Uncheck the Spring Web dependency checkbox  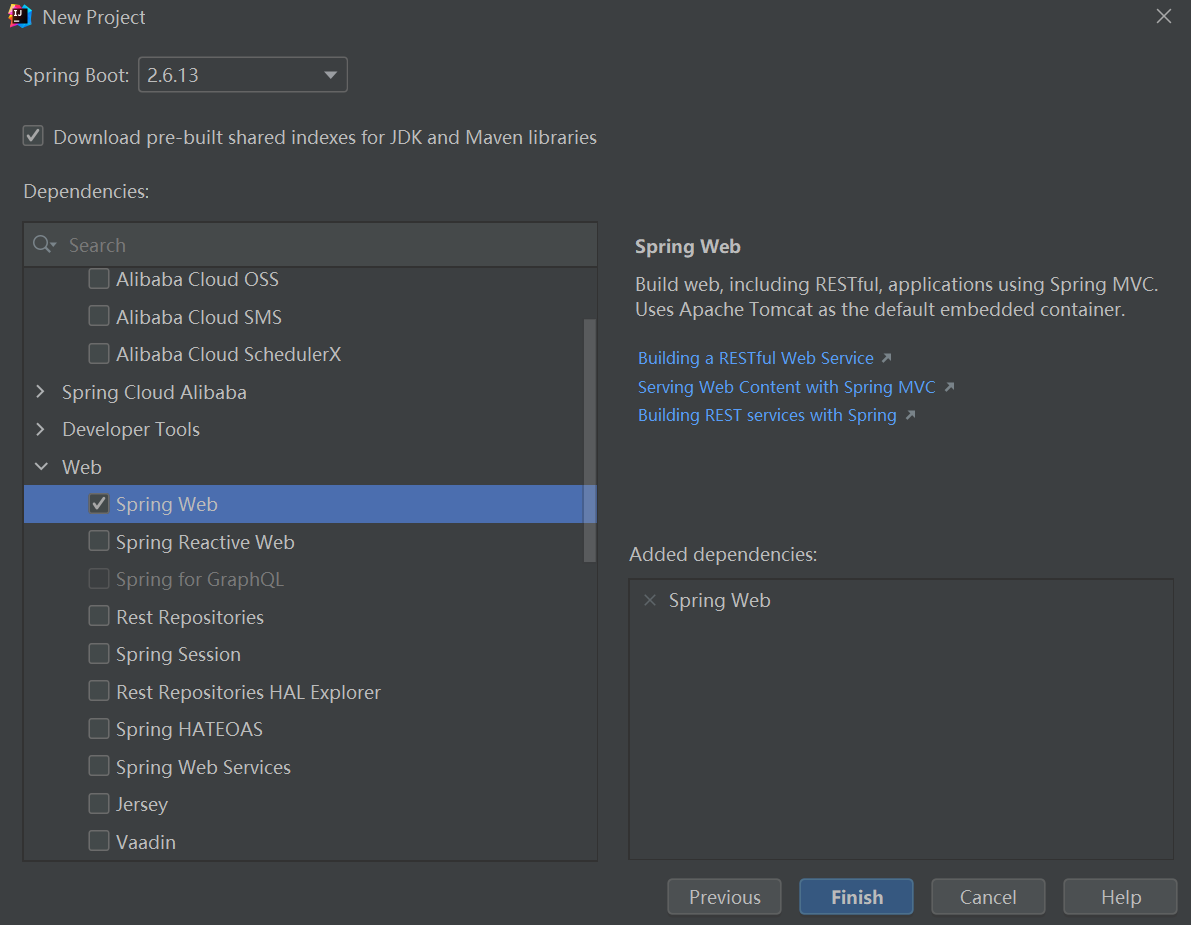pos(99,504)
